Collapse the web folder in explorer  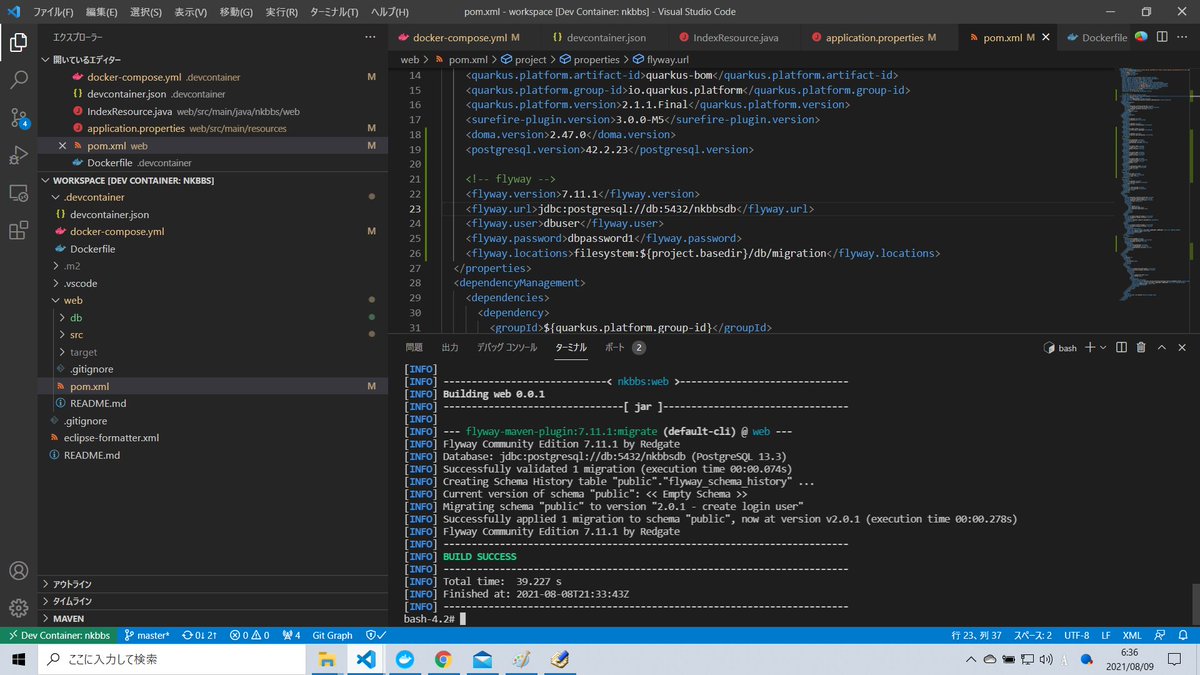(211, 300)
